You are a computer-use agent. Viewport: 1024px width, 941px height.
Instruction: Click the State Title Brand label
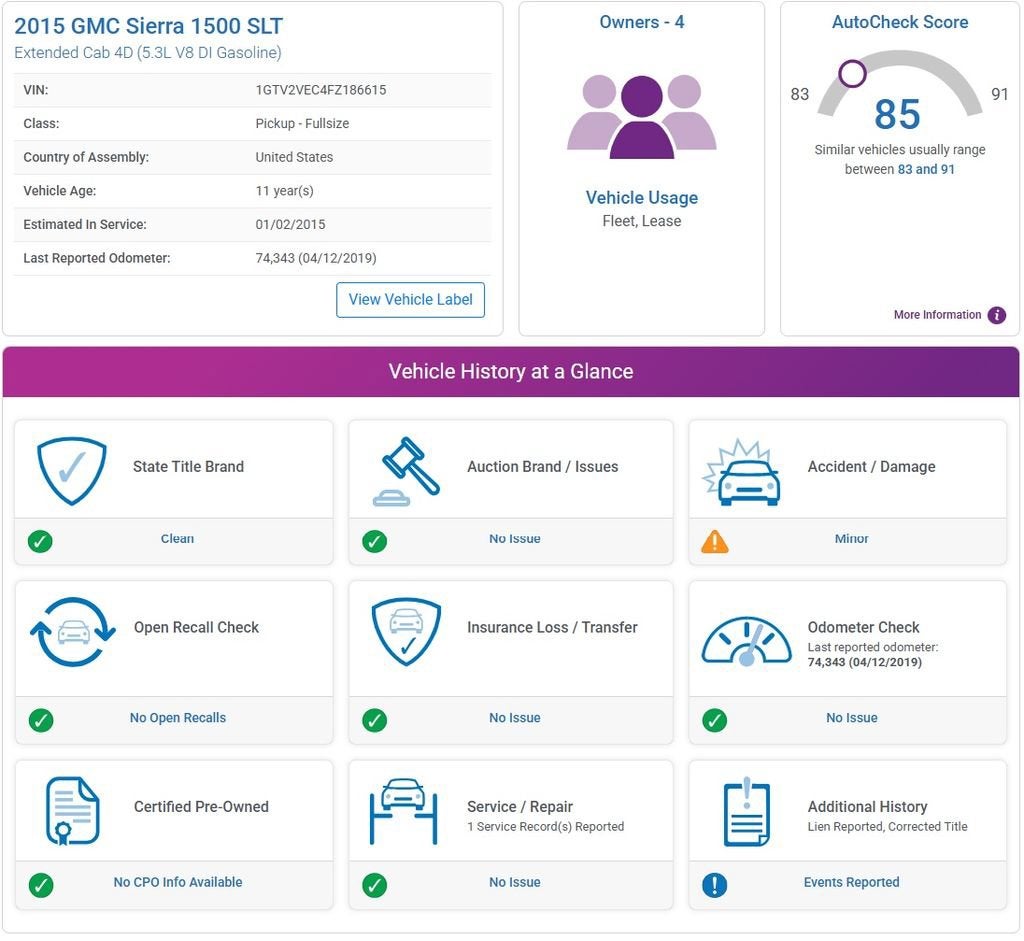(x=188, y=467)
